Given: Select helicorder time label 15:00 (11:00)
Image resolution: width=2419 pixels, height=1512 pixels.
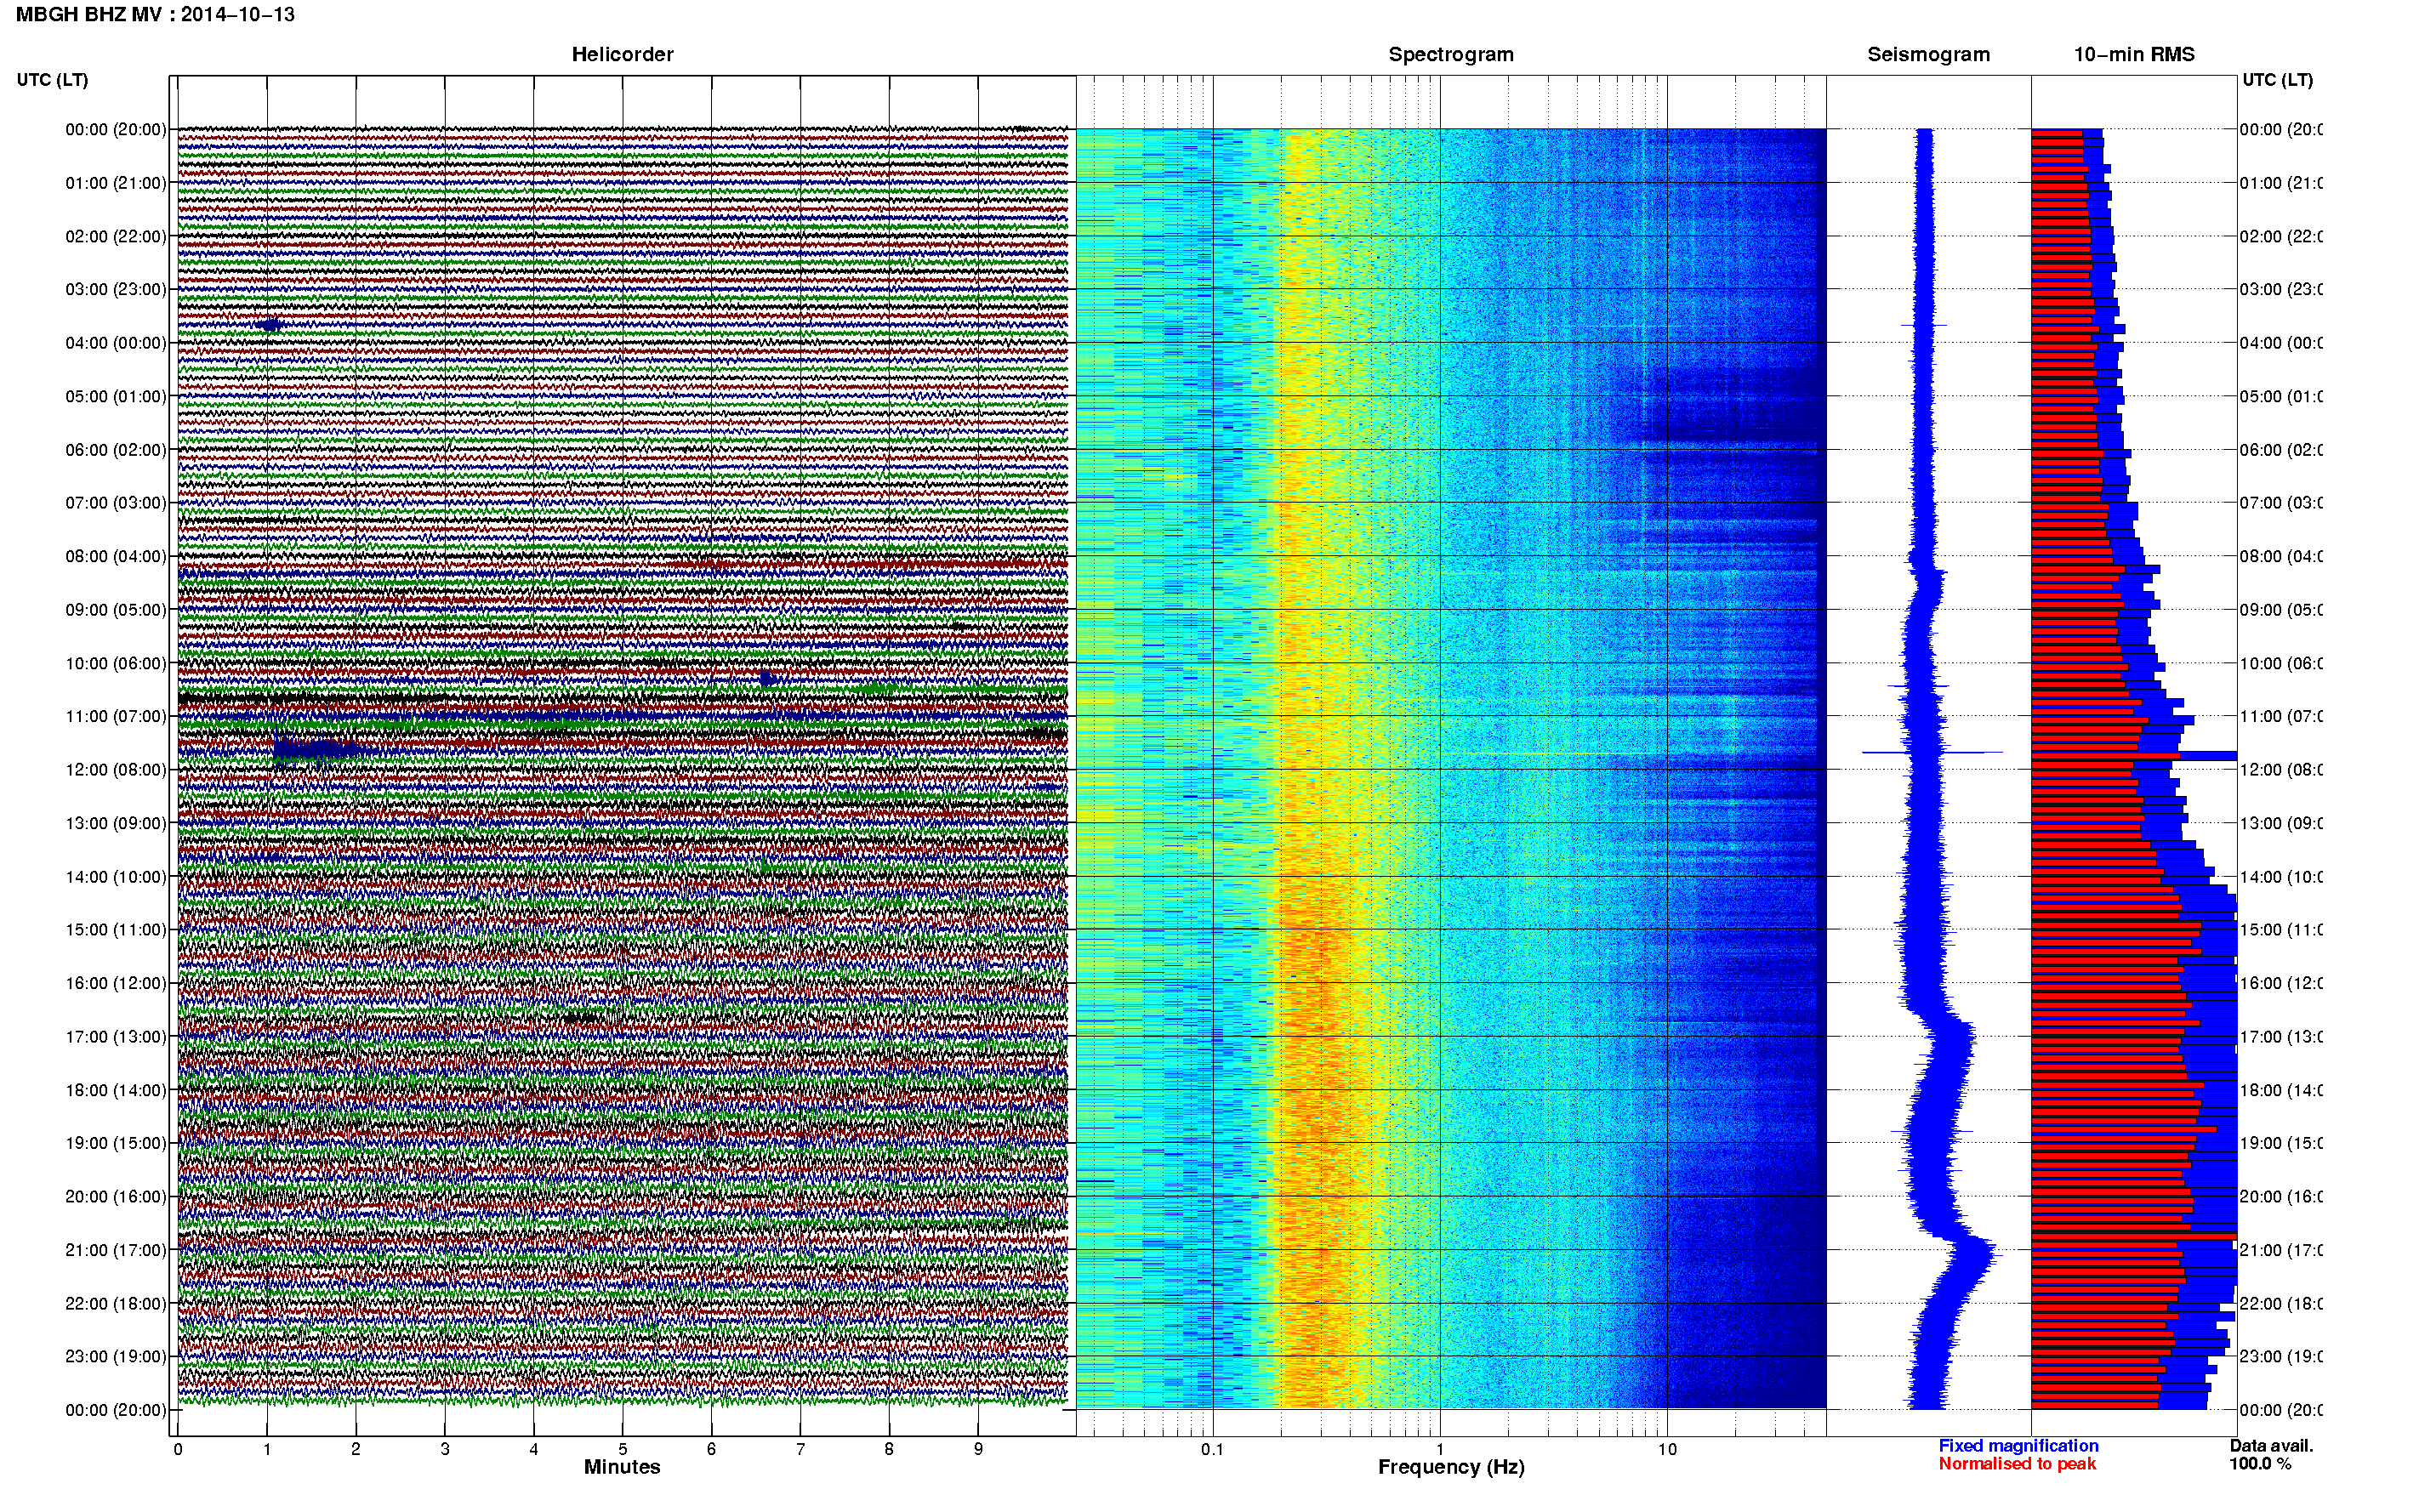Looking at the screenshot, I should (x=116, y=930).
